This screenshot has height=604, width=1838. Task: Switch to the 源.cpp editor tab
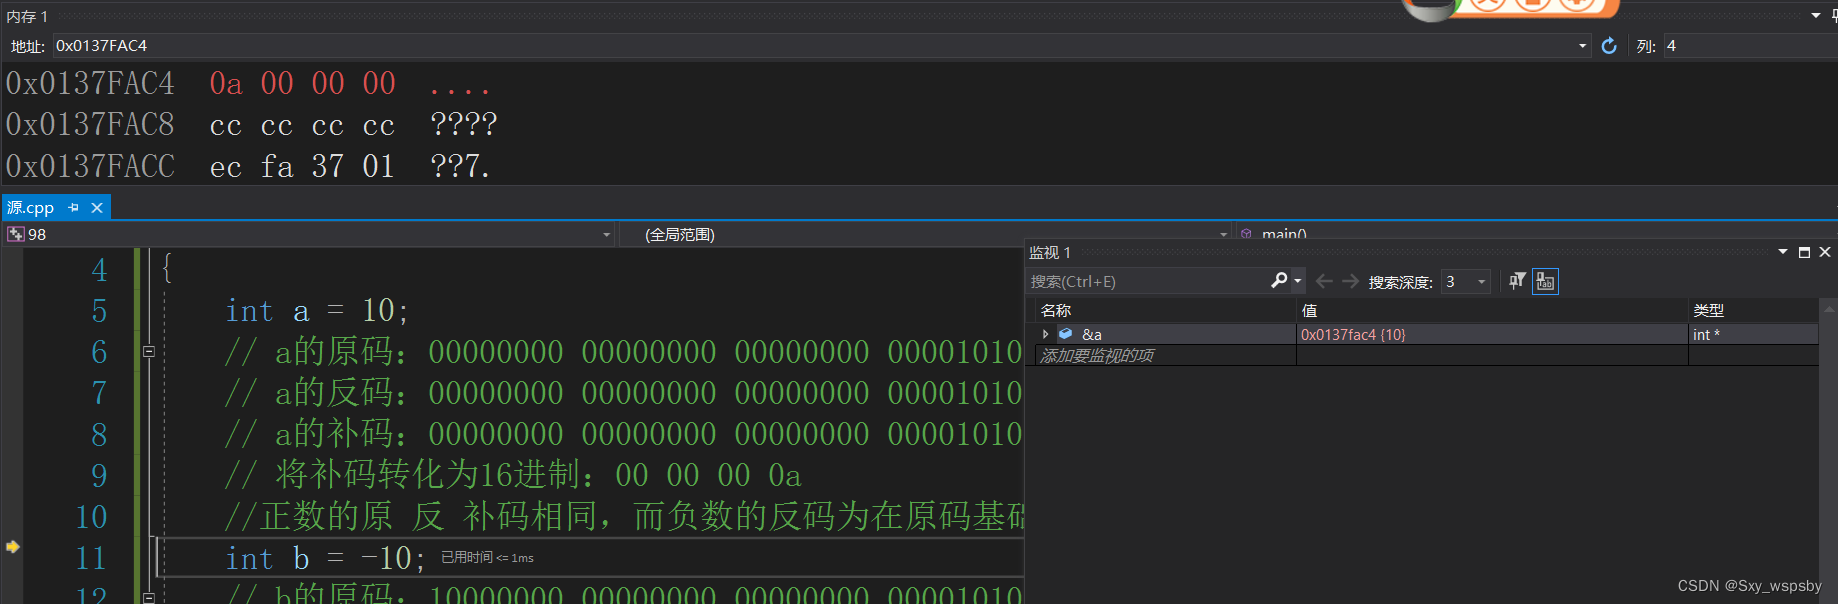(31, 208)
